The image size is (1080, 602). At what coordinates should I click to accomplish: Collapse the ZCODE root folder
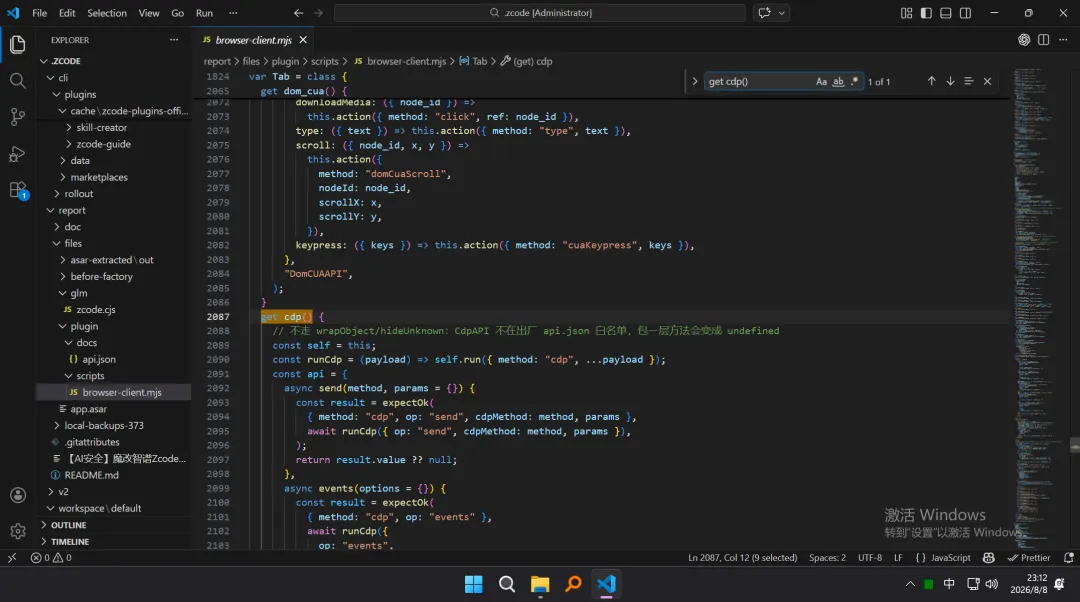coord(44,61)
